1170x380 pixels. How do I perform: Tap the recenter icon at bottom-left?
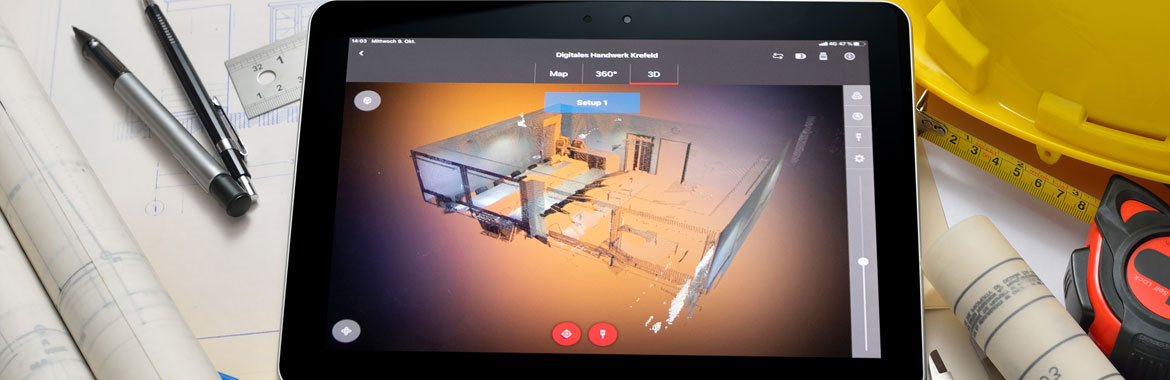346,331
